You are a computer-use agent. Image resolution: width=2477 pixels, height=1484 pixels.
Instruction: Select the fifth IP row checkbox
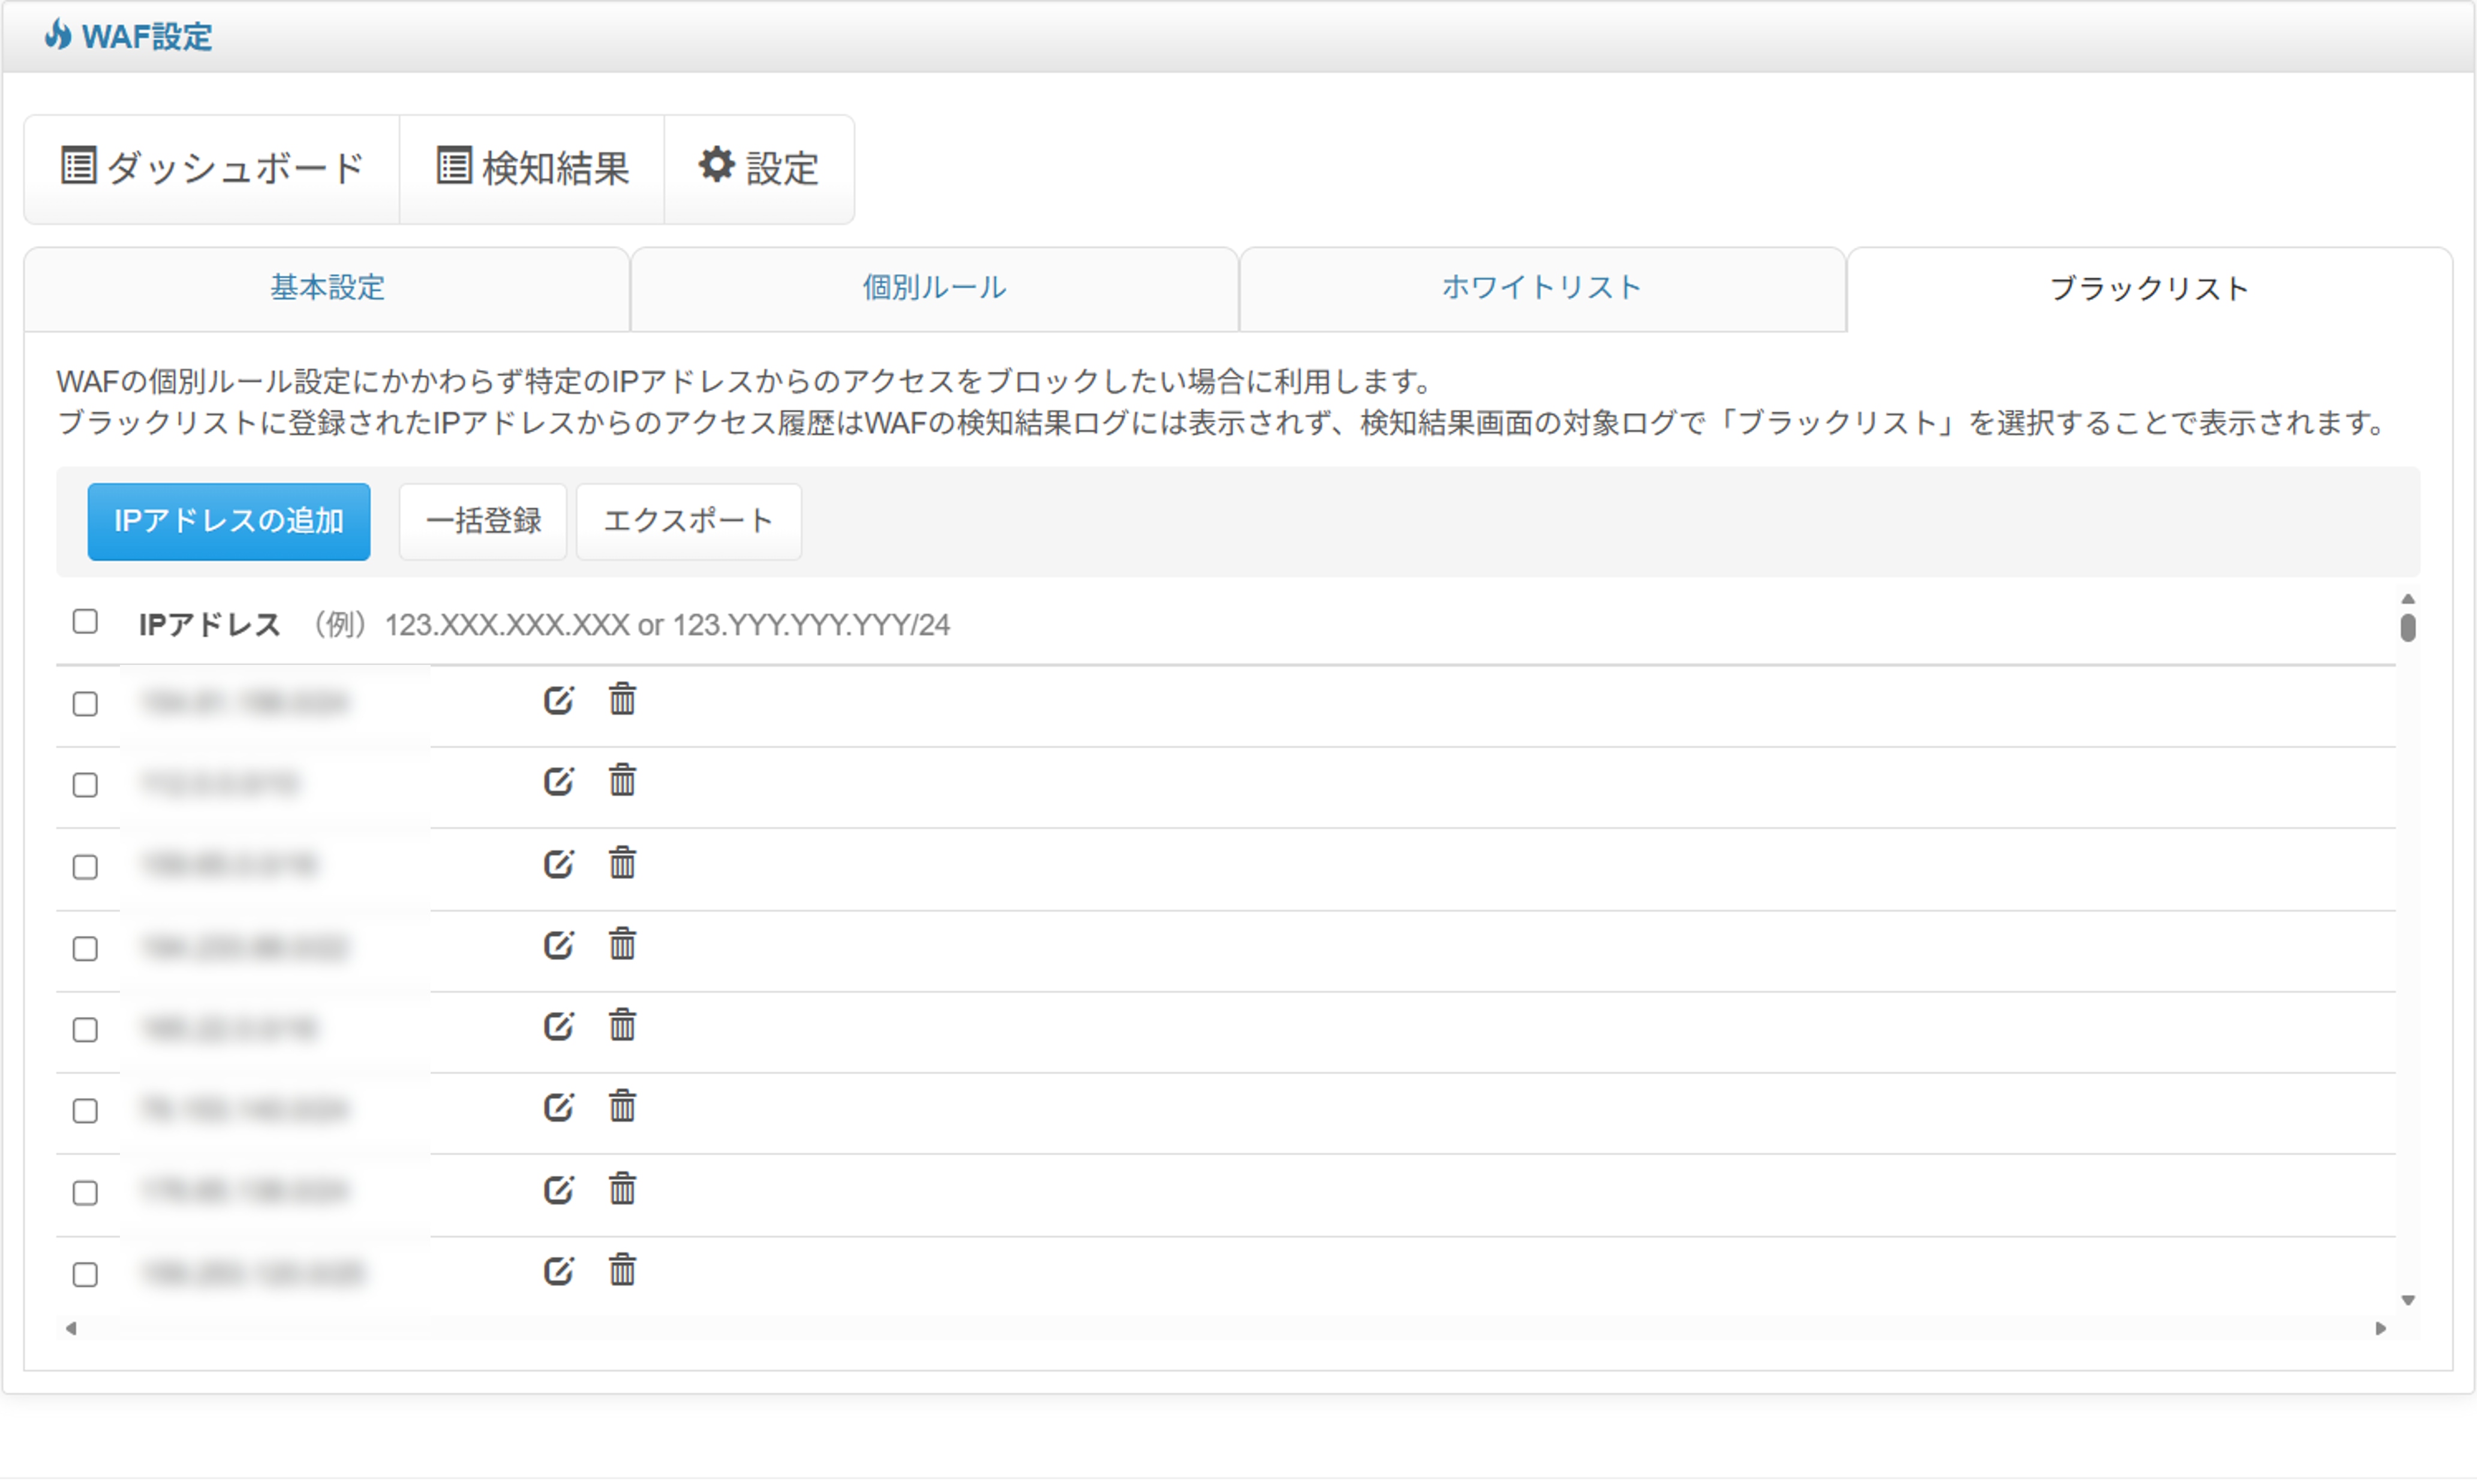(85, 1030)
